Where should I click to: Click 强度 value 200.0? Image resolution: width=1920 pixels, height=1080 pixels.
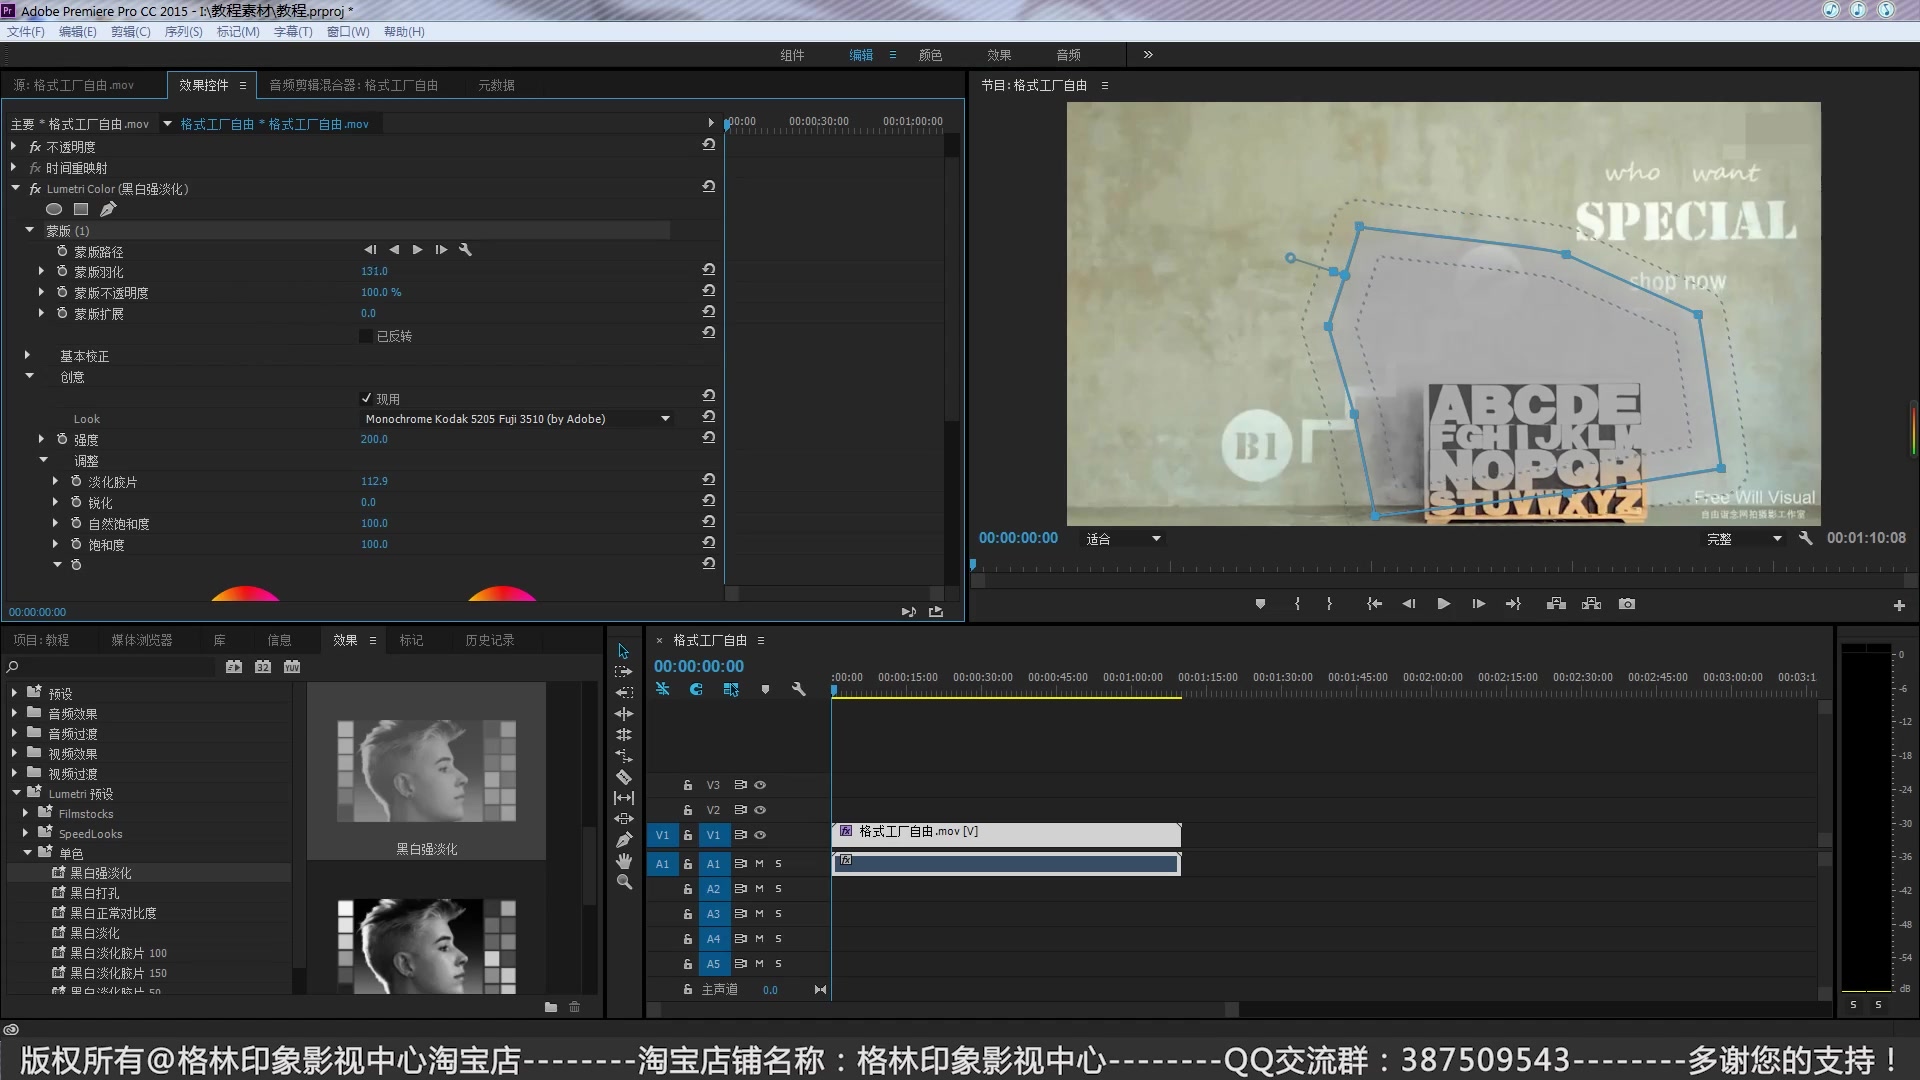pos(374,439)
